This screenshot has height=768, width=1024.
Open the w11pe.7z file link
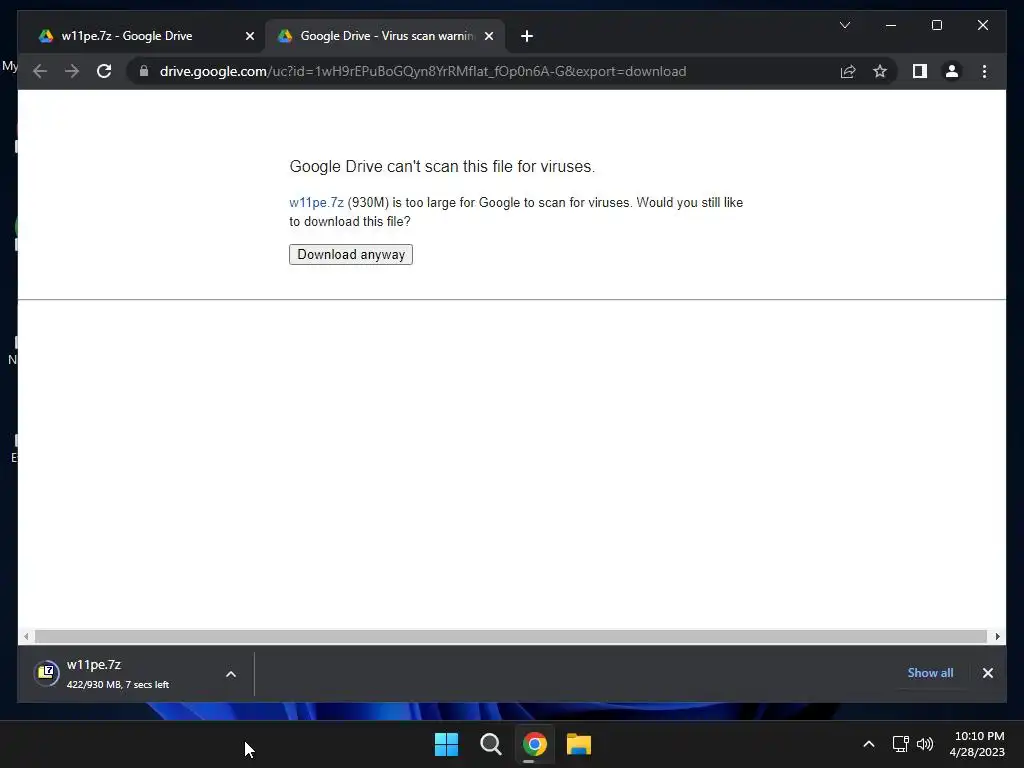coord(316,202)
